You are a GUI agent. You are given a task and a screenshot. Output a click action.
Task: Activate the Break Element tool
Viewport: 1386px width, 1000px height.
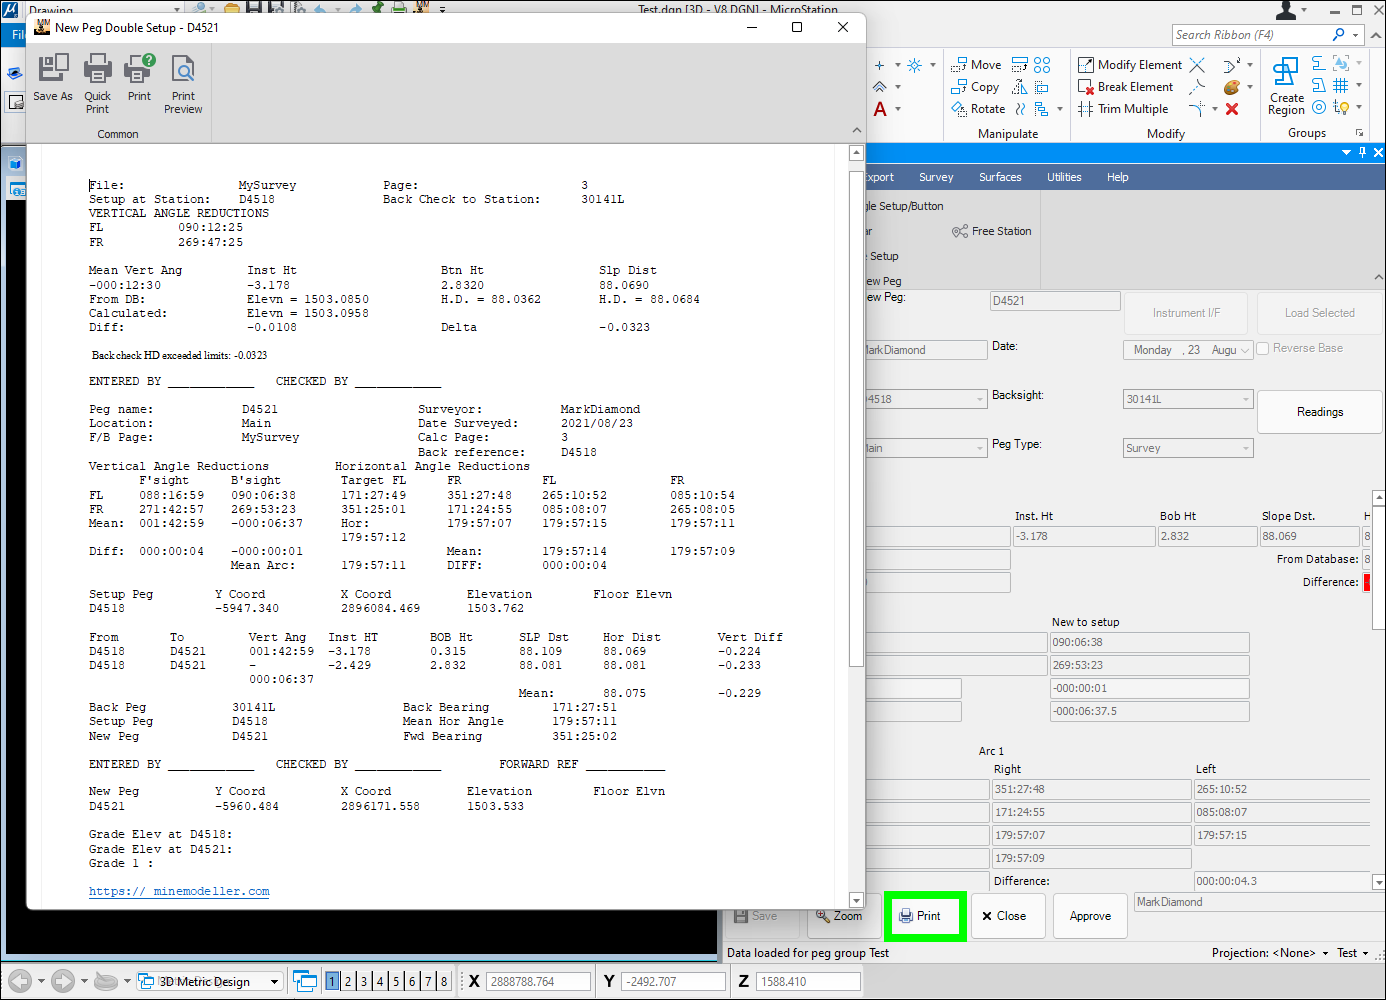(1125, 87)
